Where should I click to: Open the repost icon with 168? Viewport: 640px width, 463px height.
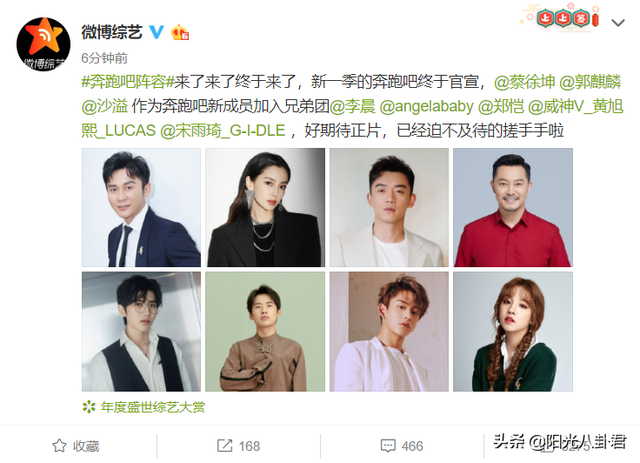tap(224, 446)
